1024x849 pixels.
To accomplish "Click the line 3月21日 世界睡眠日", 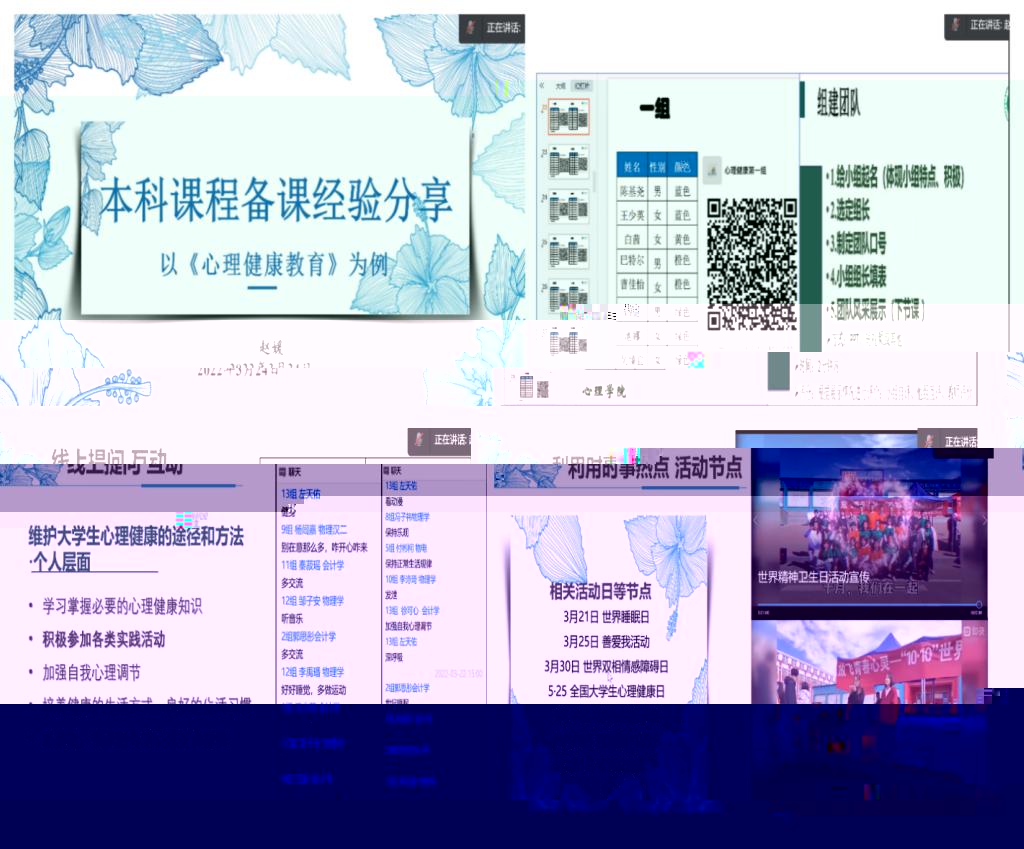I will [x=606, y=617].
